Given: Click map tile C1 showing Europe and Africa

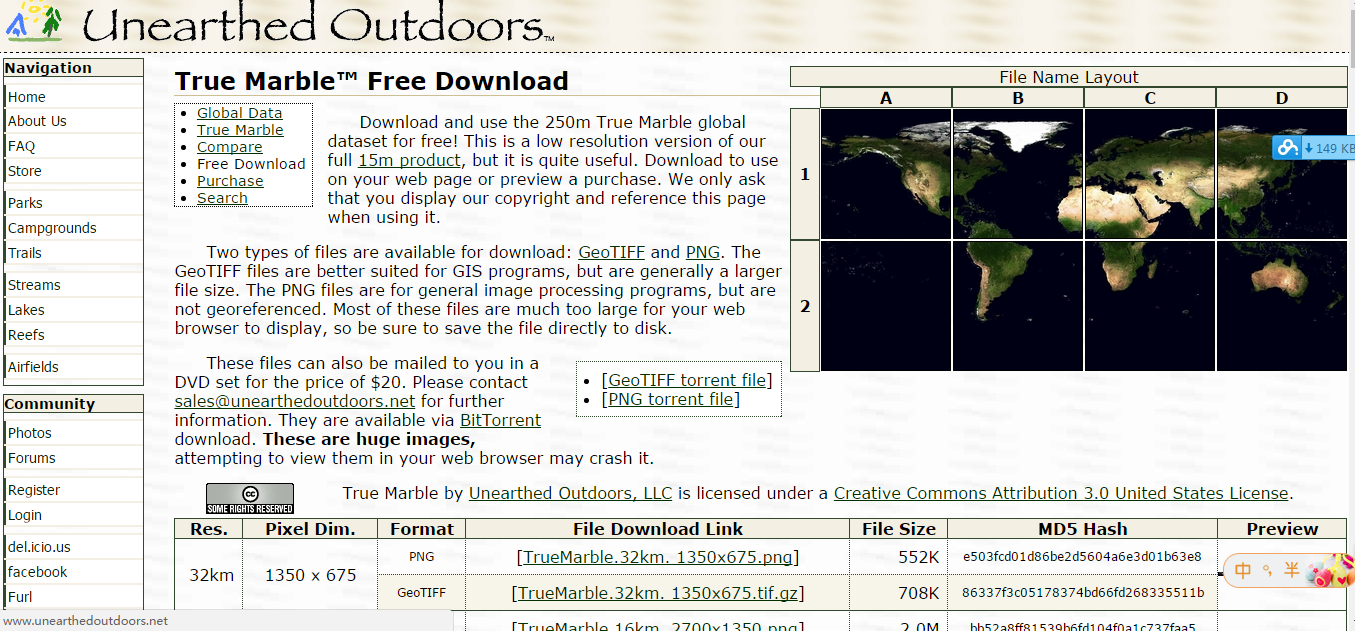Looking at the screenshot, I should point(1150,174).
